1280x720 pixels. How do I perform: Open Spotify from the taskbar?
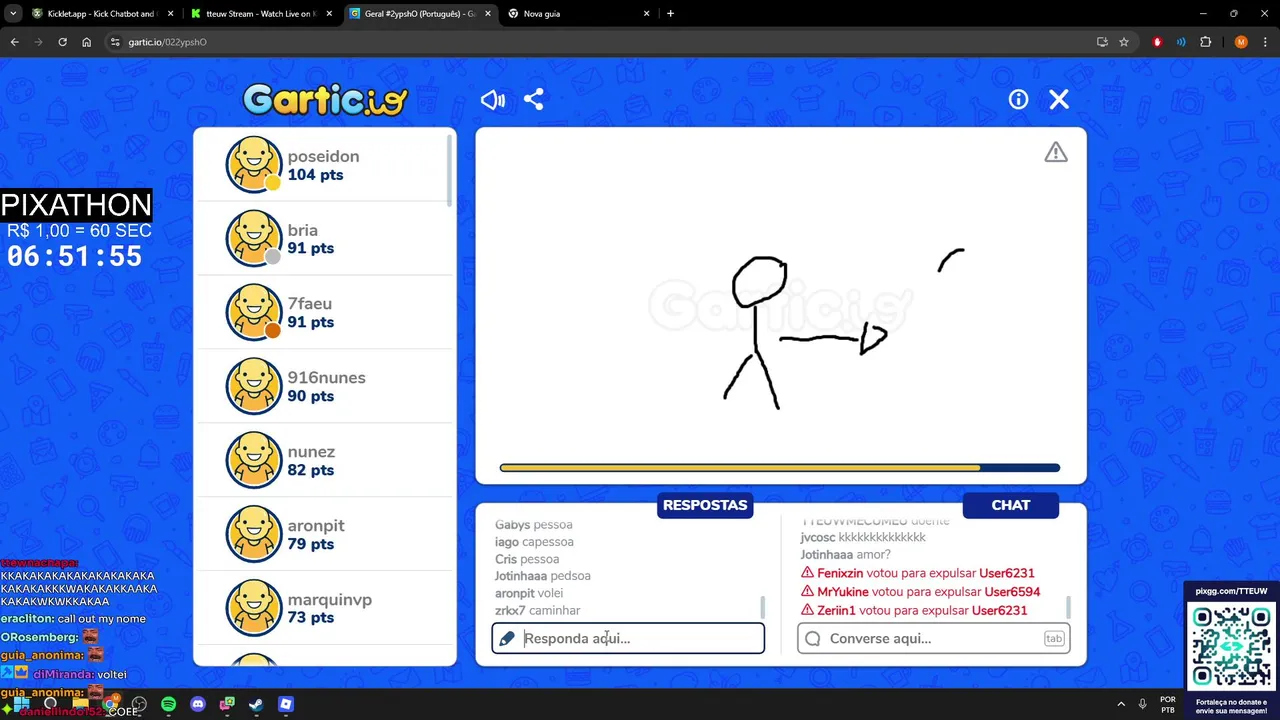click(x=168, y=704)
